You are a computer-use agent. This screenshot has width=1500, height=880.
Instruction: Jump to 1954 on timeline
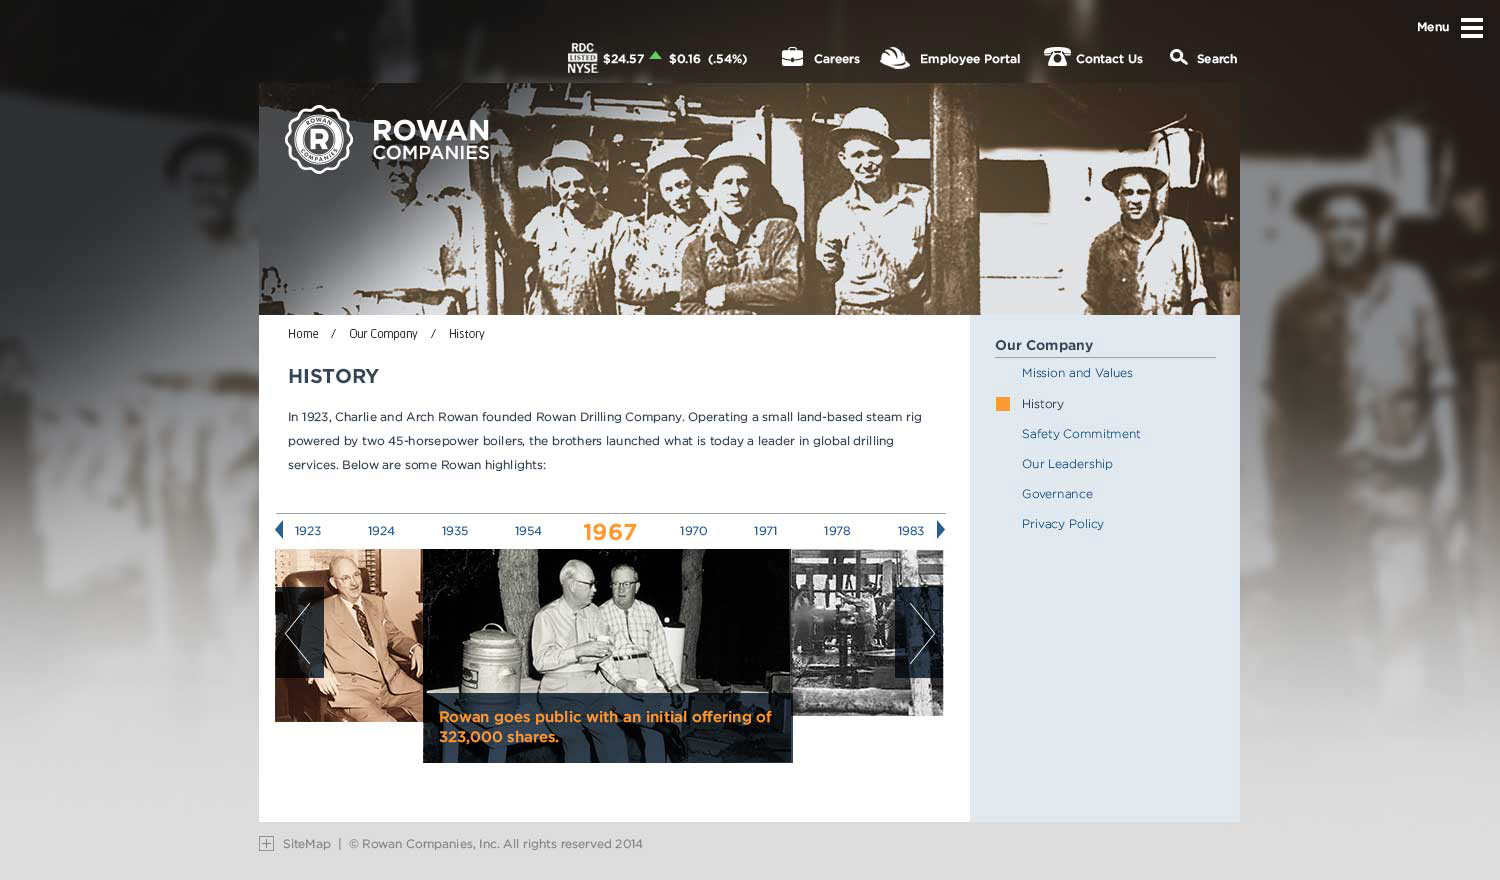click(x=528, y=531)
